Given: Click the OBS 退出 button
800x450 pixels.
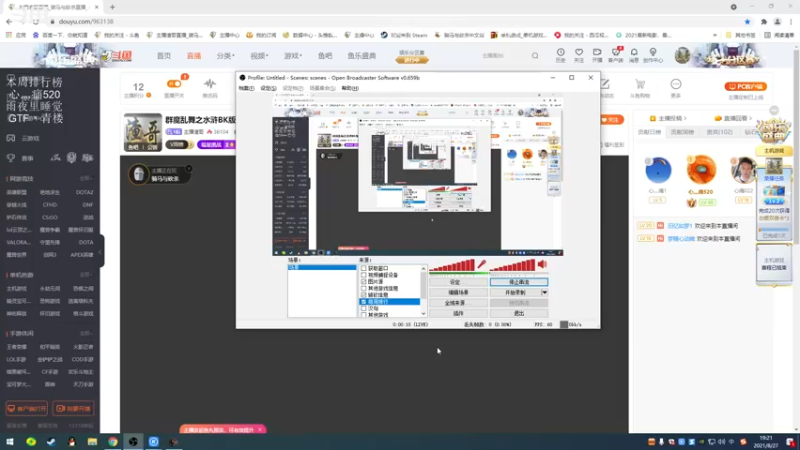Looking at the screenshot, I should (519, 313).
